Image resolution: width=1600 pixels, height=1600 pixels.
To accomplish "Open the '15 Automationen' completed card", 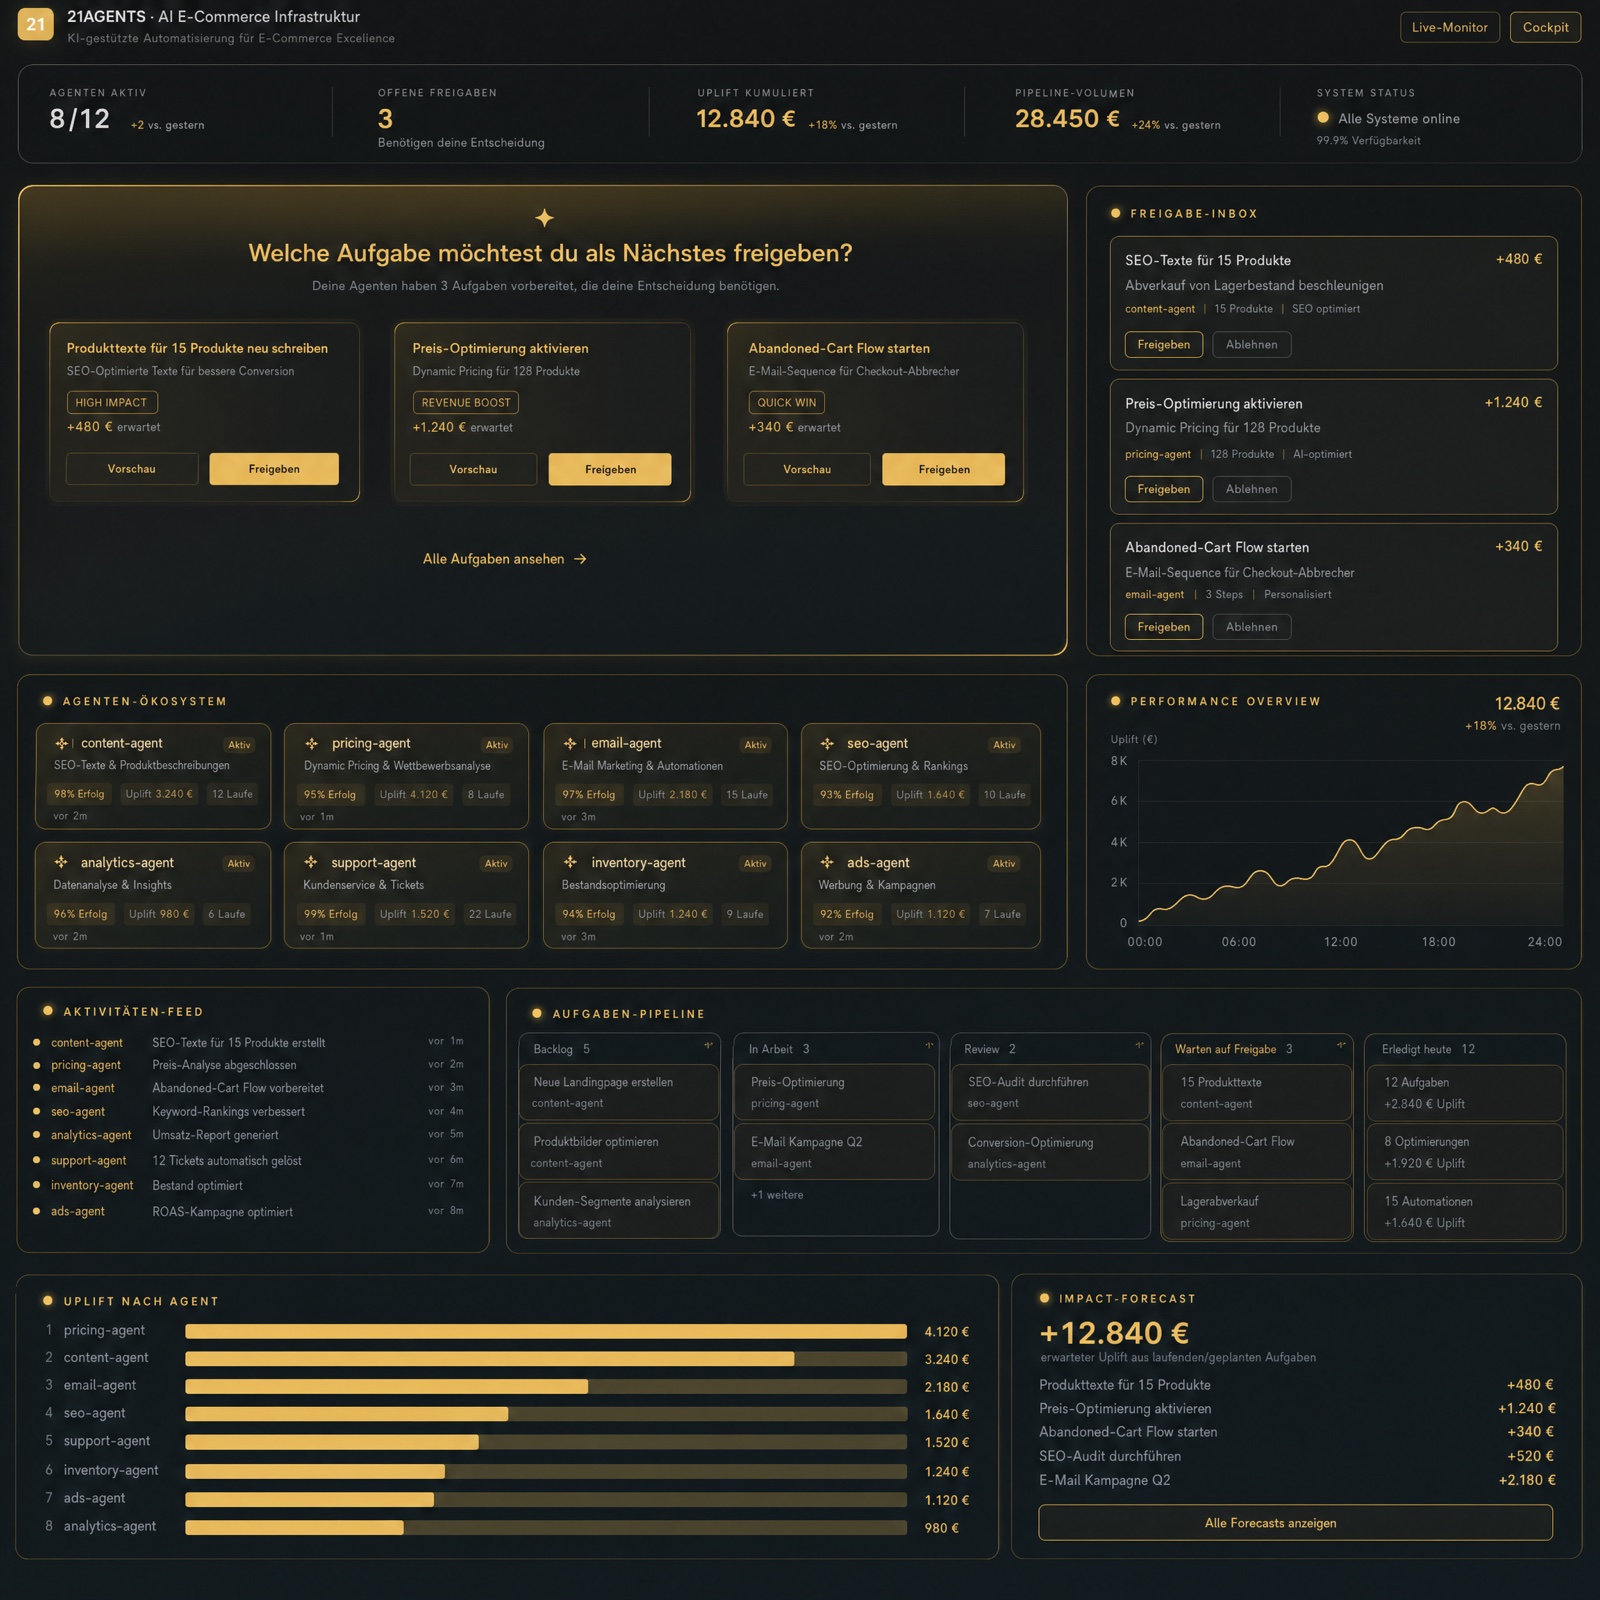I will coord(1465,1212).
